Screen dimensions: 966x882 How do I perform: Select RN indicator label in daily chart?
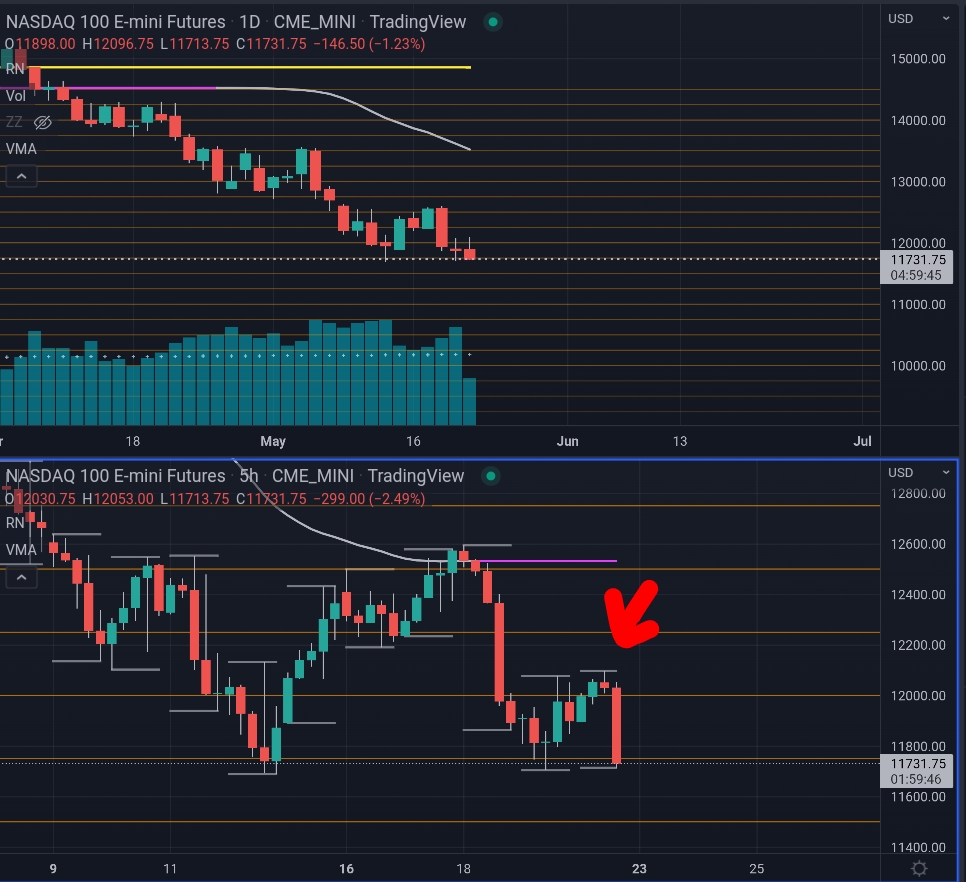tap(15, 69)
